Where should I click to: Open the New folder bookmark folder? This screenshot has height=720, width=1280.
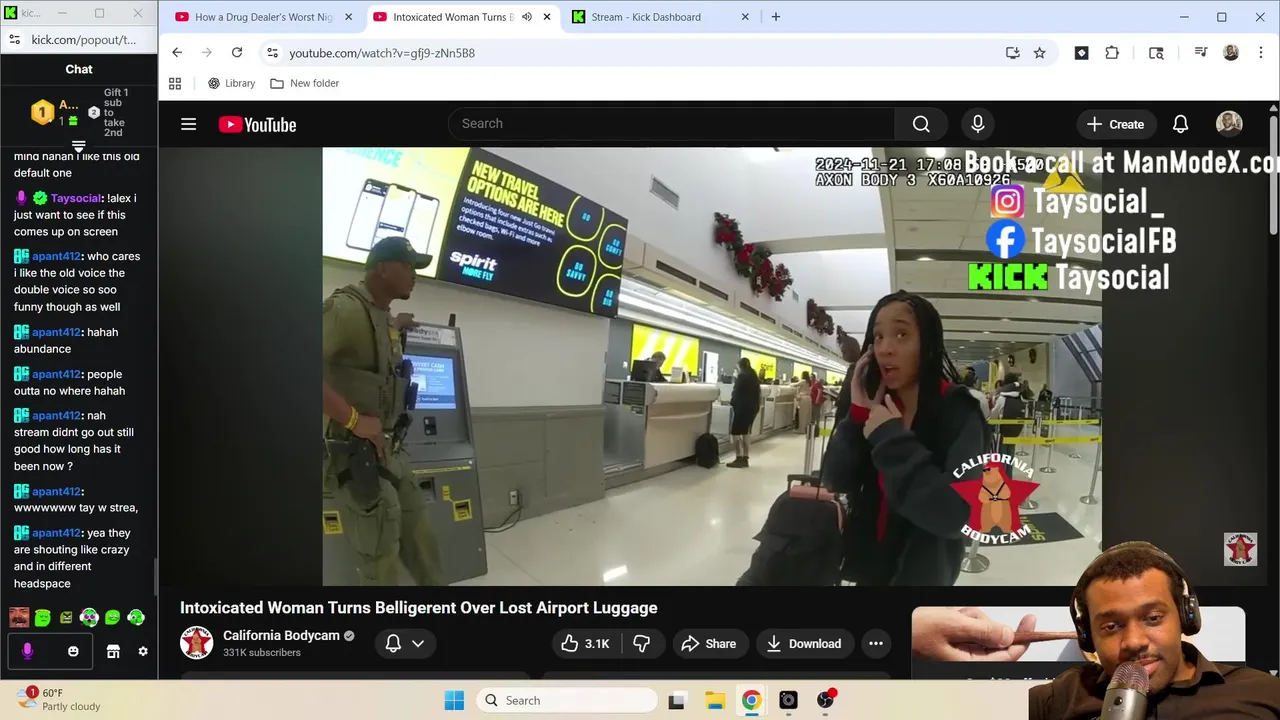pos(305,83)
